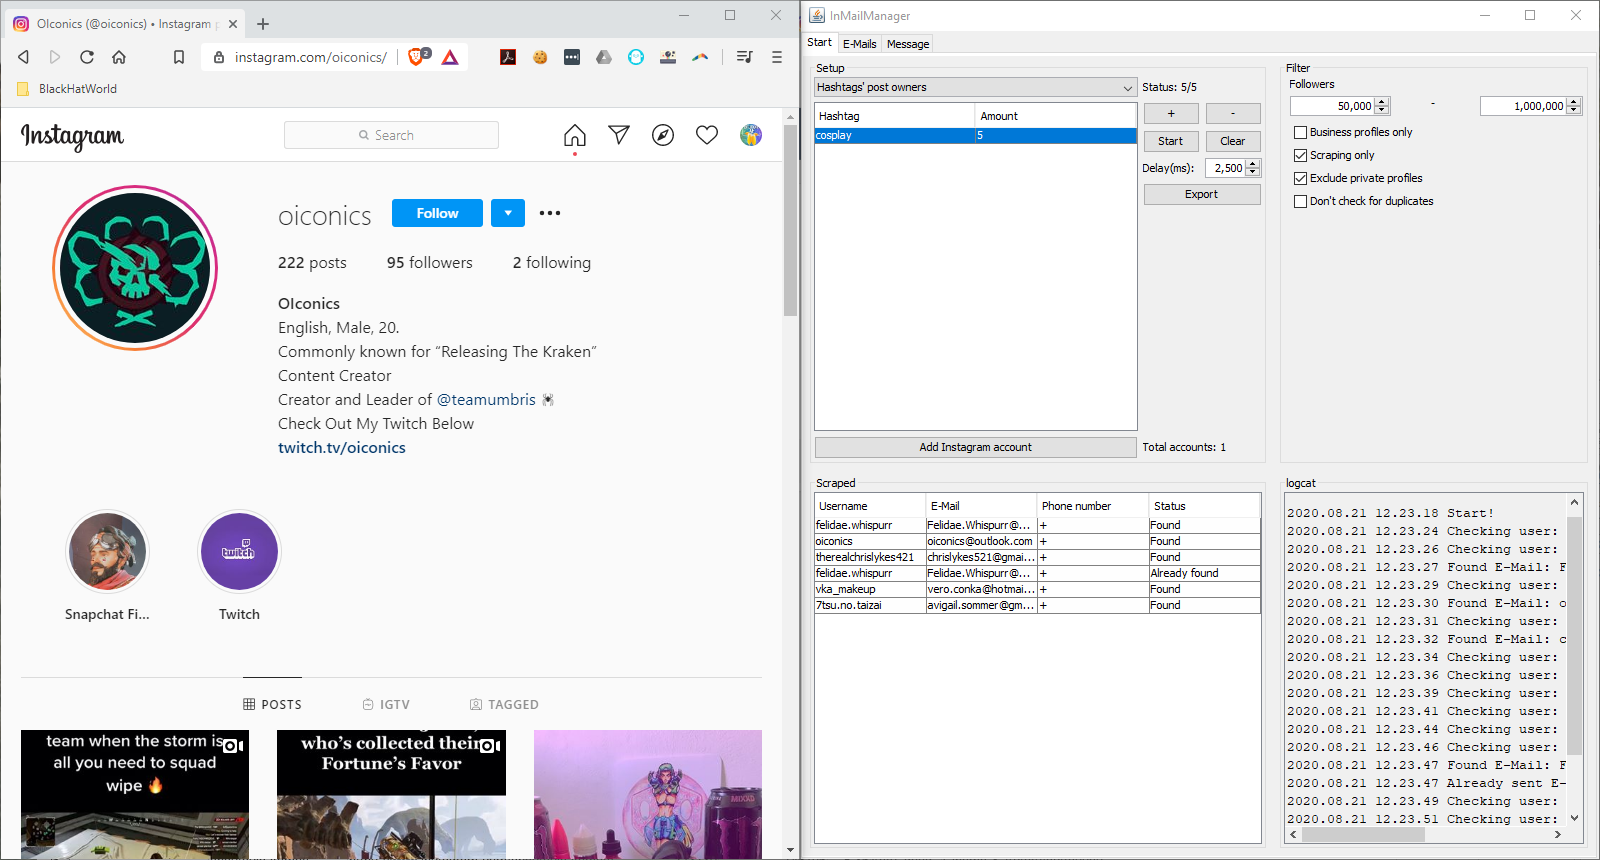1600x860 pixels.
Task: Open Instagram activity heart icon
Action: 707,135
